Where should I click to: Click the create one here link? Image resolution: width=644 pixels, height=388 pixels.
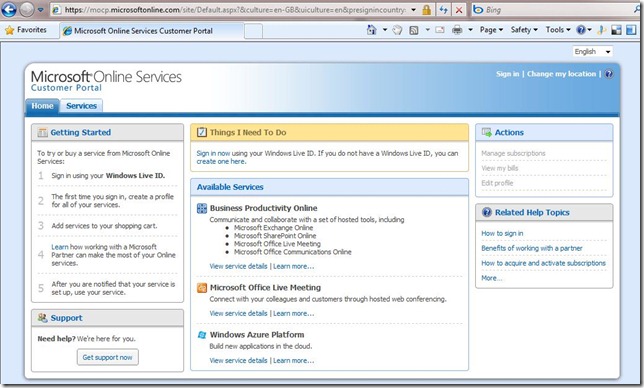click(221, 161)
